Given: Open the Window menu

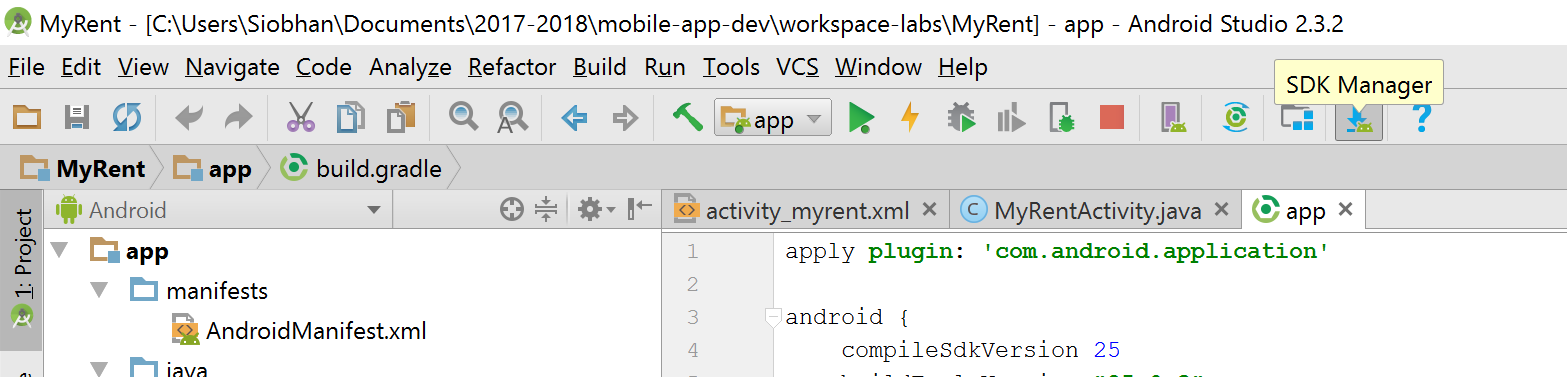Looking at the screenshot, I should pyautogui.click(x=879, y=67).
